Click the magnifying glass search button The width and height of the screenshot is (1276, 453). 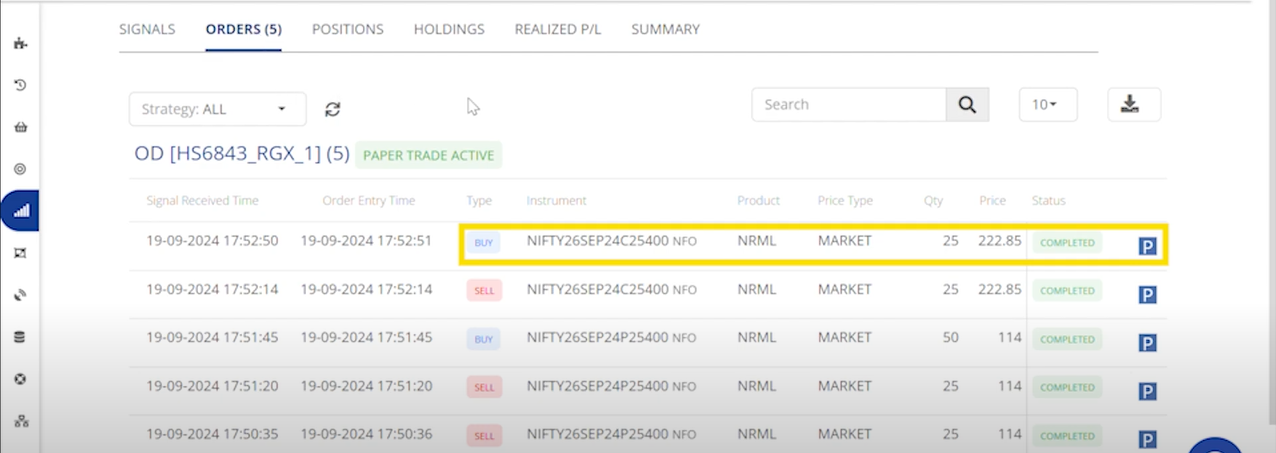[x=967, y=105]
